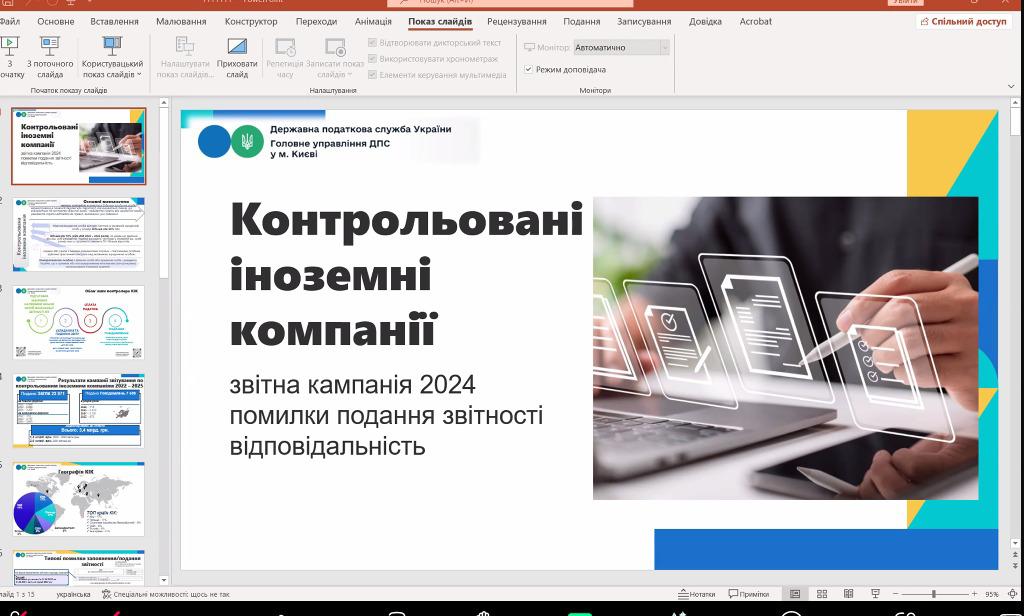The image size is (1024, 616).
Task: Switch to Reading view icon
Action: pyautogui.click(x=848, y=594)
